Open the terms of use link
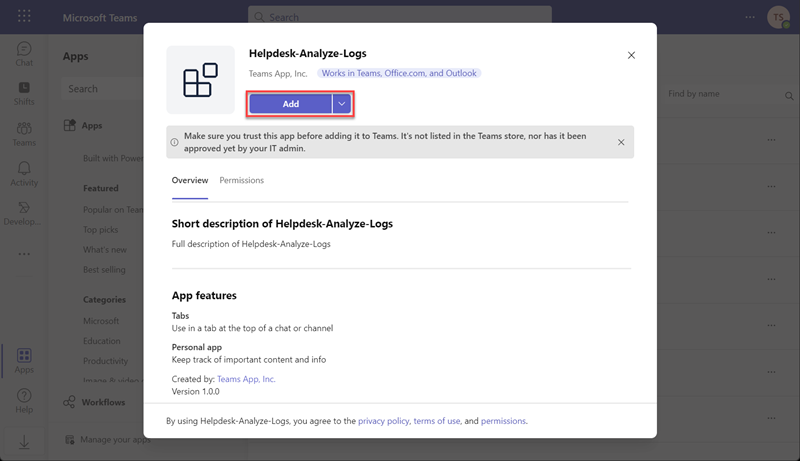The height and width of the screenshot is (461, 800). (x=437, y=421)
